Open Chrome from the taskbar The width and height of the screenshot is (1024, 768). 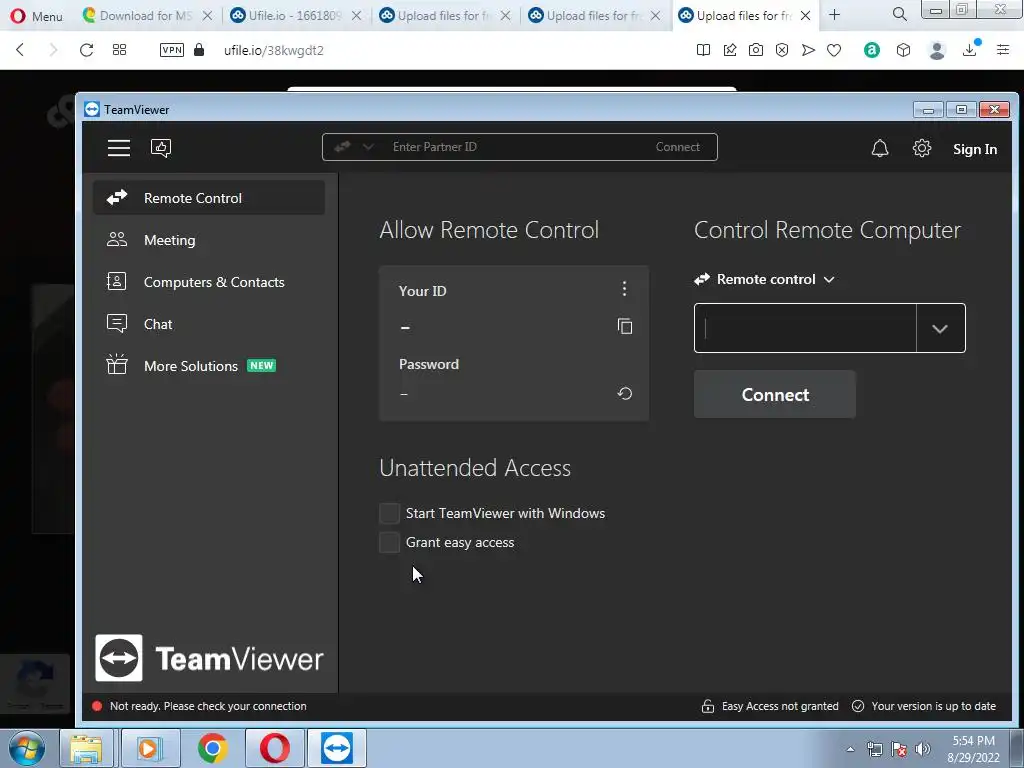[213, 748]
